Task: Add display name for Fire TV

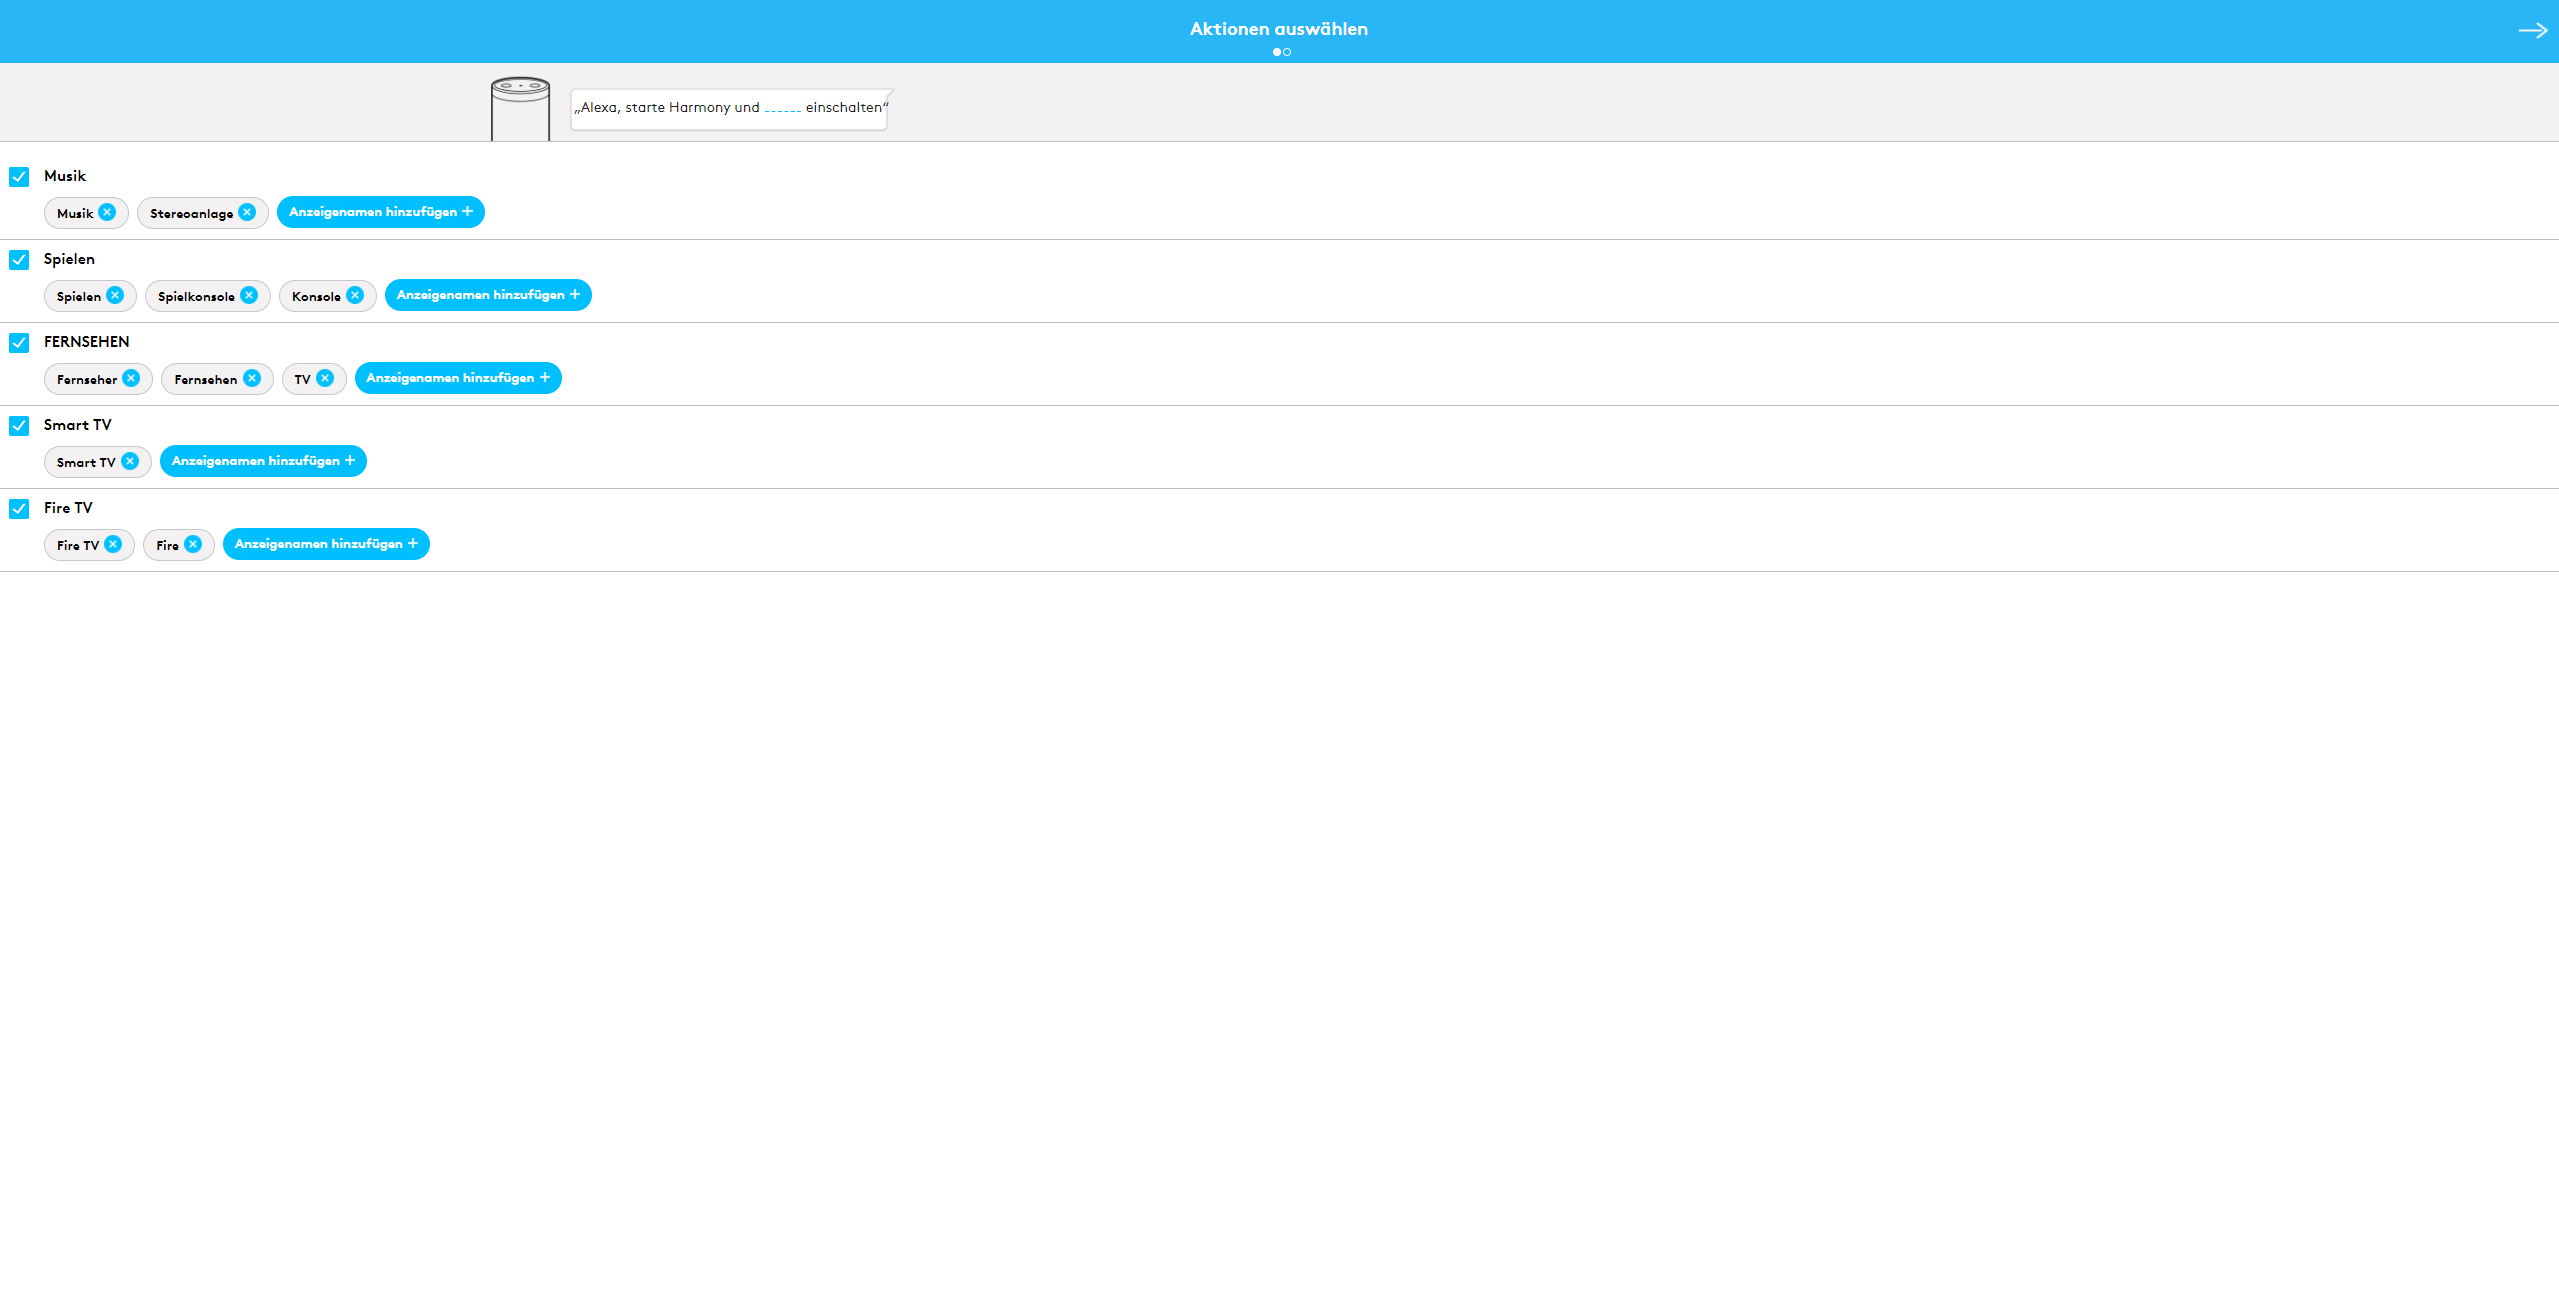Action: click(x=326, y=544)
